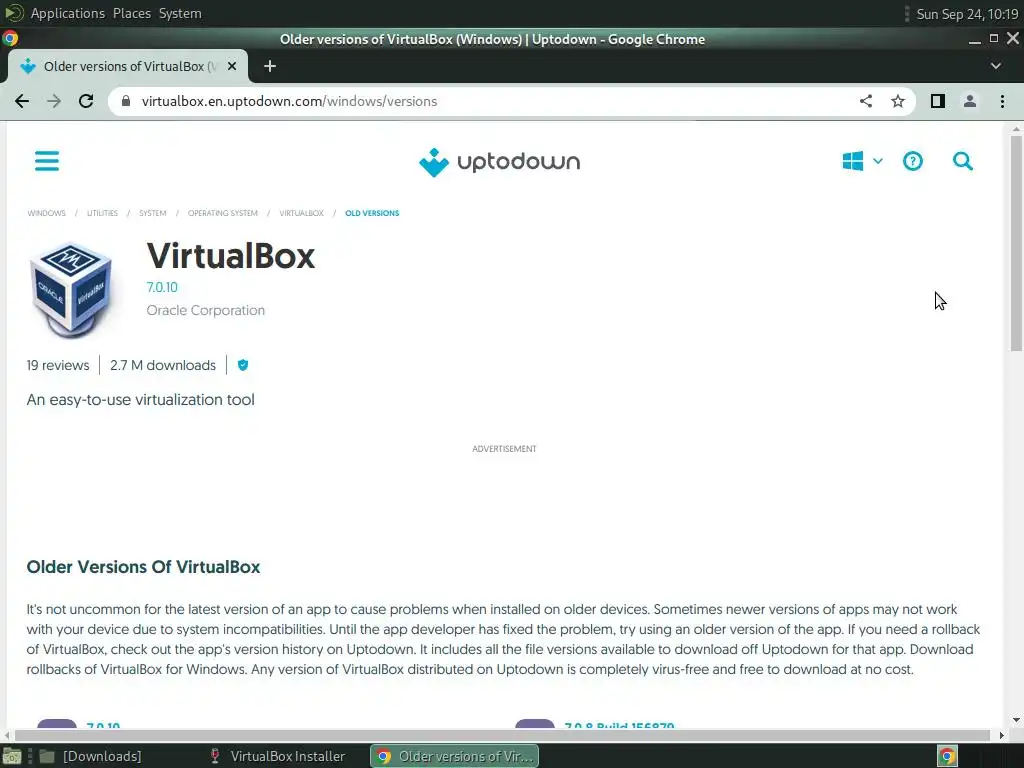Click the 7.0.10 version link
1024x768 pixels.
pos(162,287)
